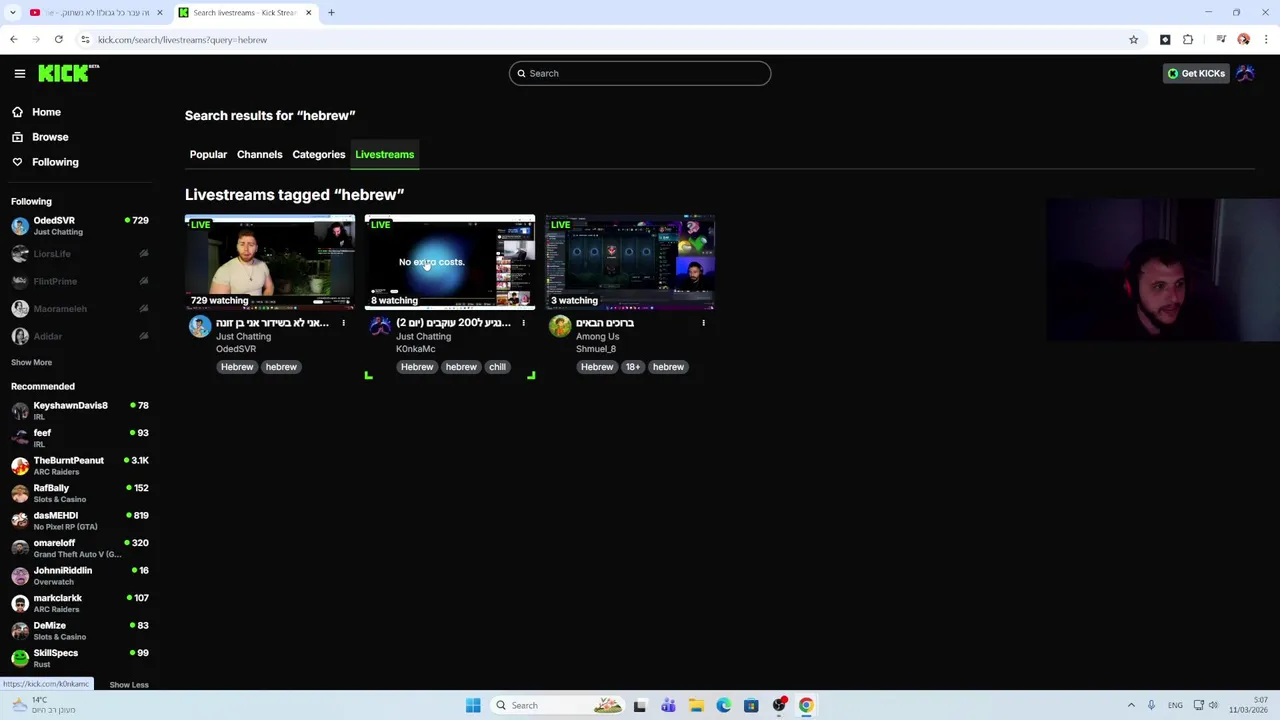Screen dimensions: 1280x720
Task: Collapse Recommended list with Show Less
Action: (x=128, y=685)
